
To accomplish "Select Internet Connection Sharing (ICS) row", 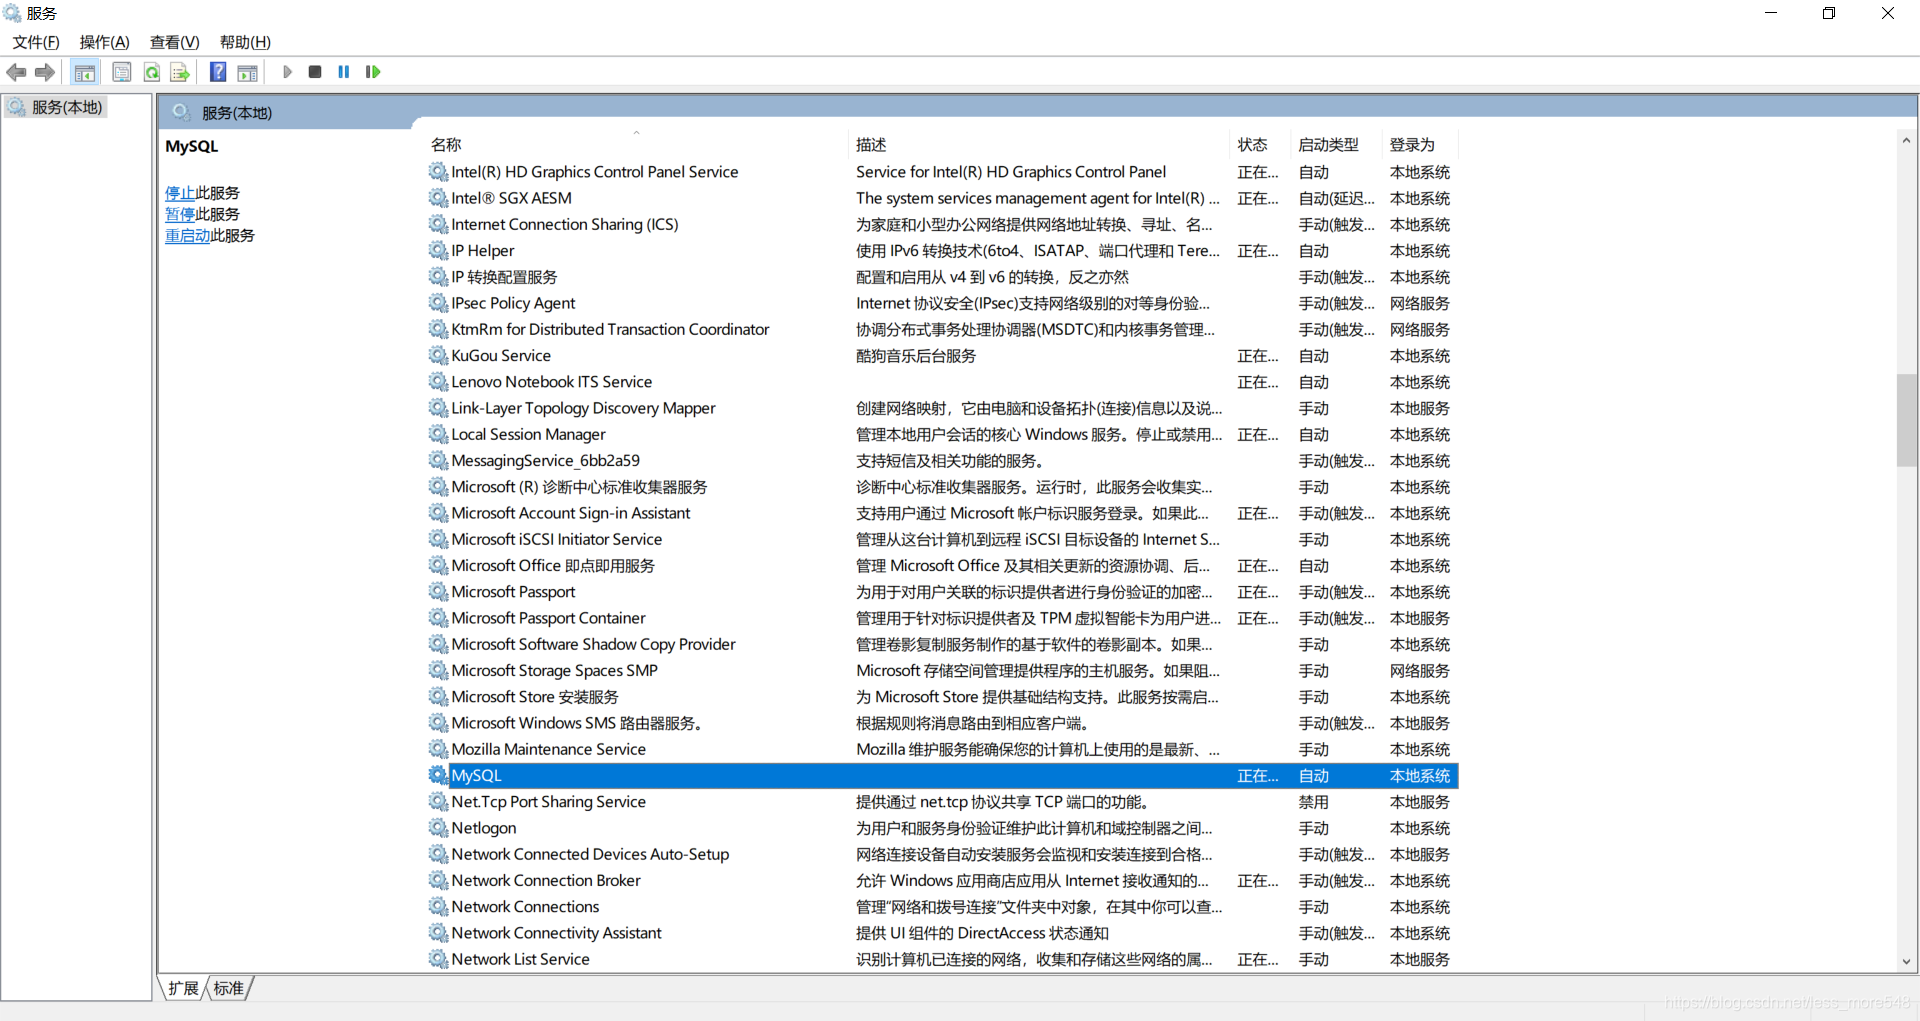I will coord(943,224).
